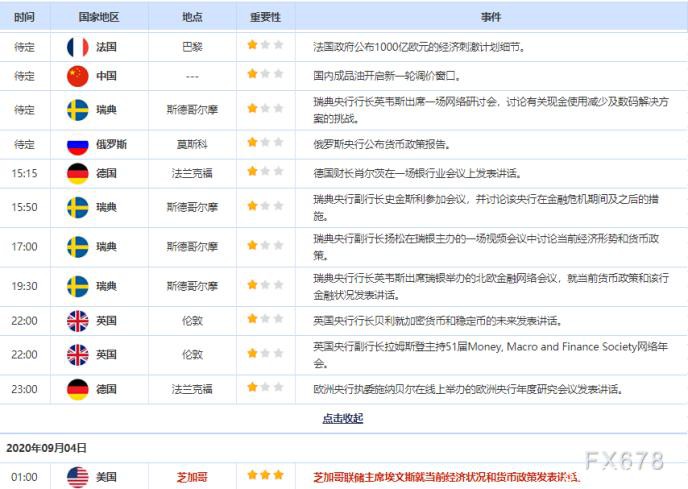The height and width of the screenshot is (489, 688).
Task: Click the 事件 column header
Action: point(491,17)
